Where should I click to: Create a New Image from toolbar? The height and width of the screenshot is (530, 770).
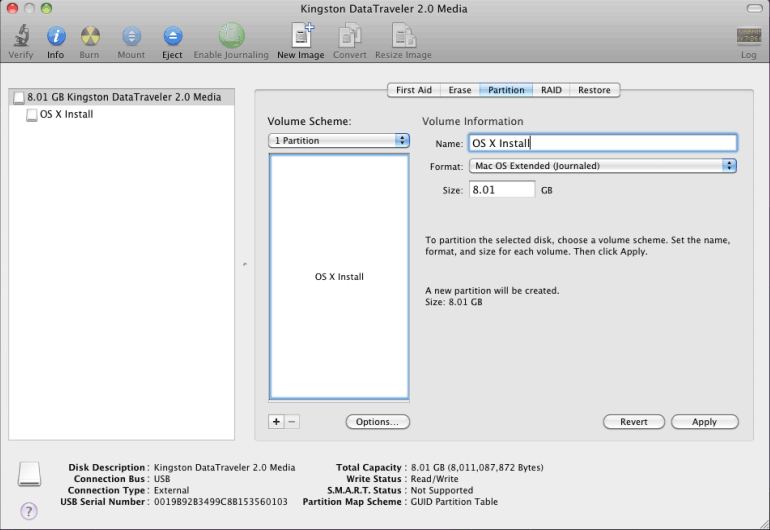[301, 35]
